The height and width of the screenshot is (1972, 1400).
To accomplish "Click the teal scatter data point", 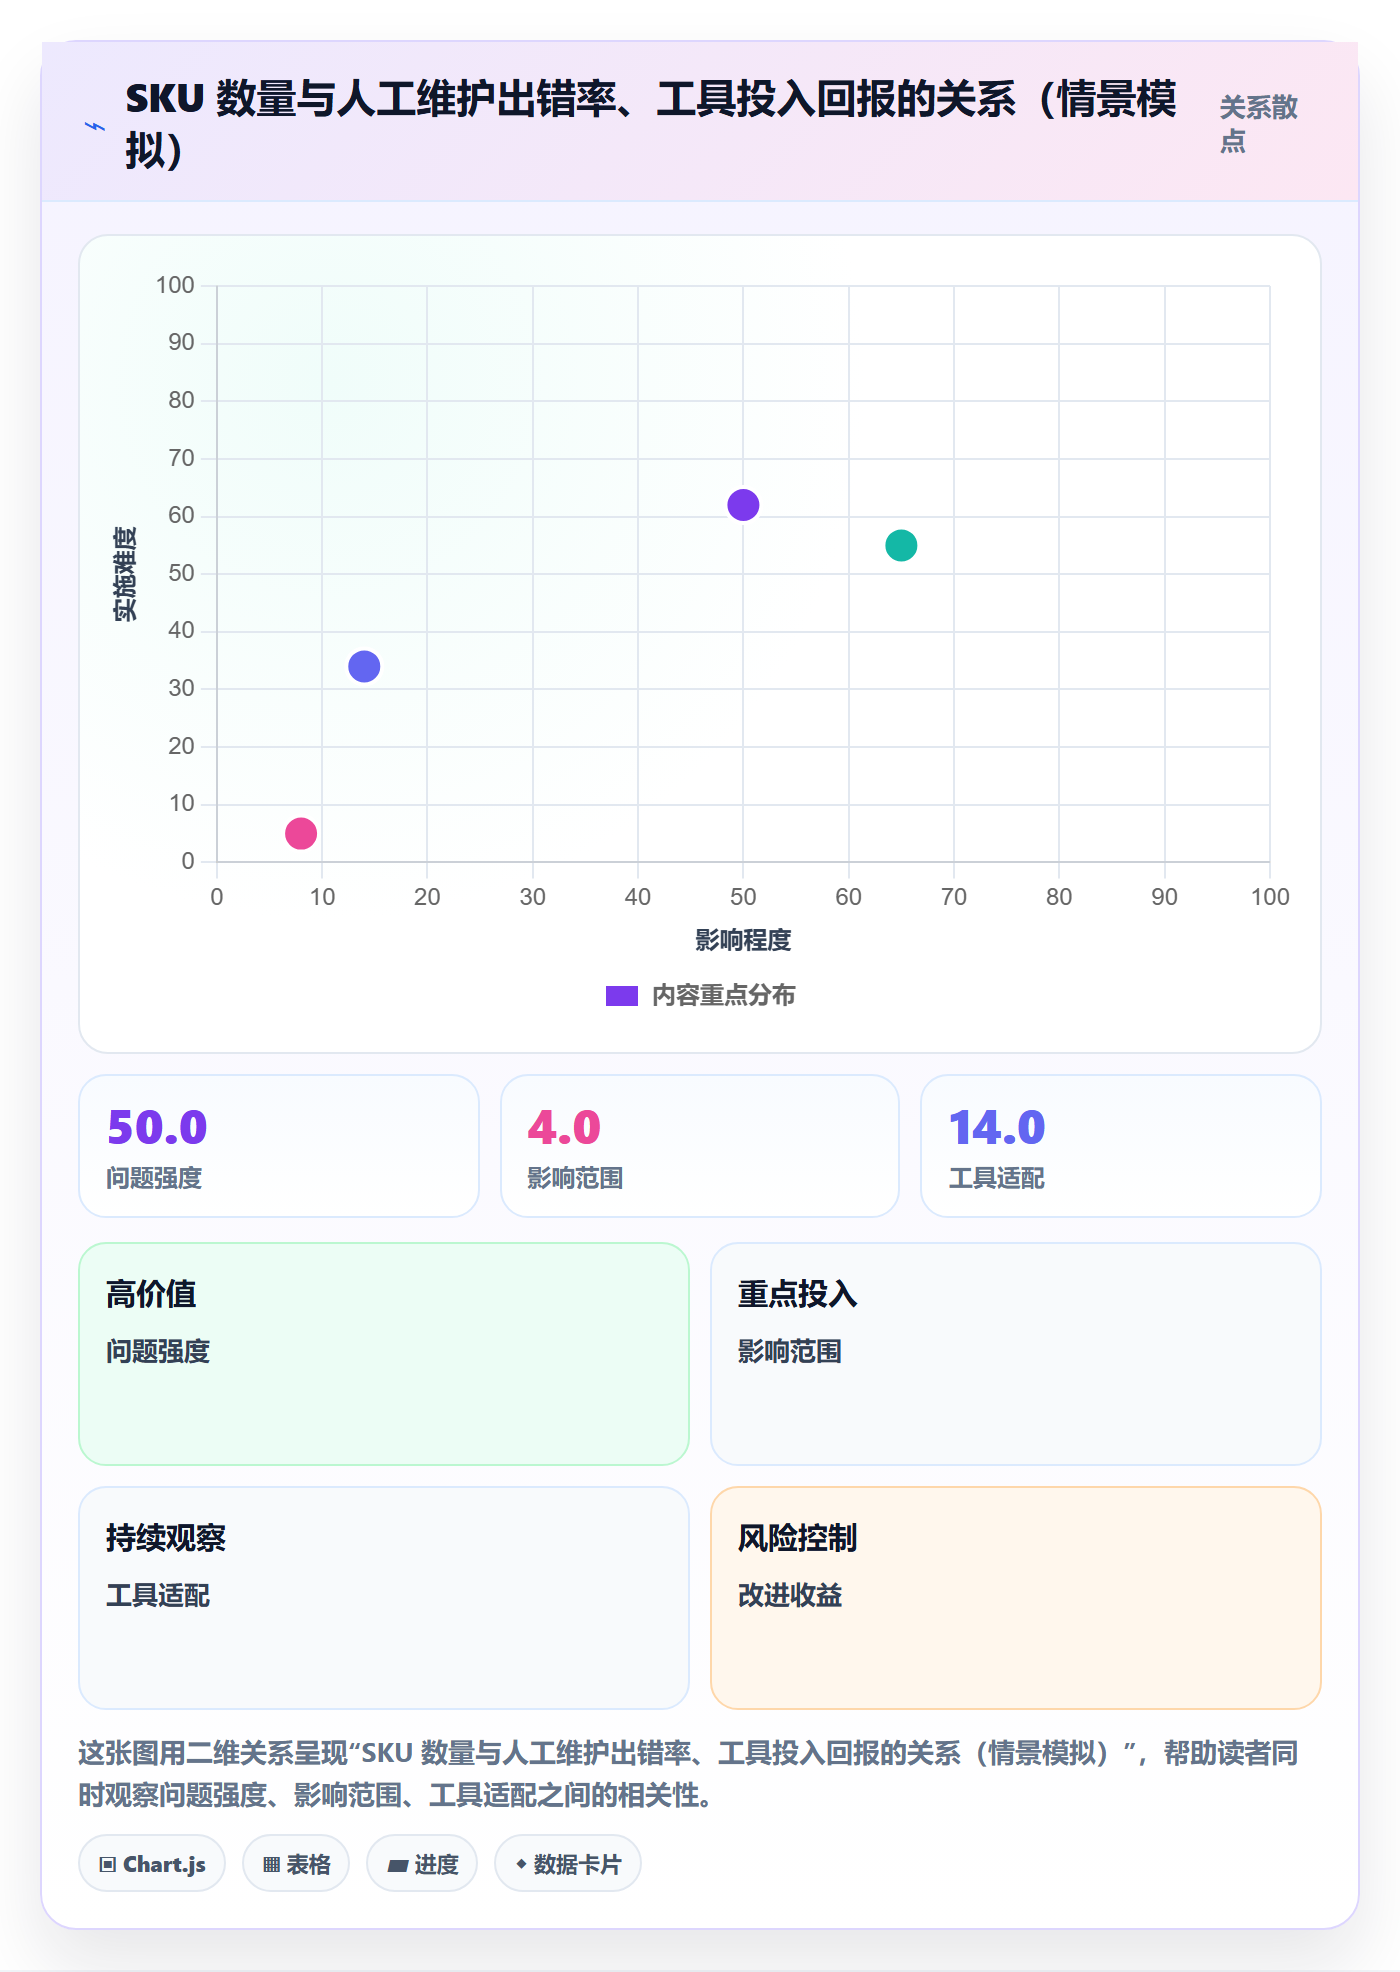I will [901, 545].
